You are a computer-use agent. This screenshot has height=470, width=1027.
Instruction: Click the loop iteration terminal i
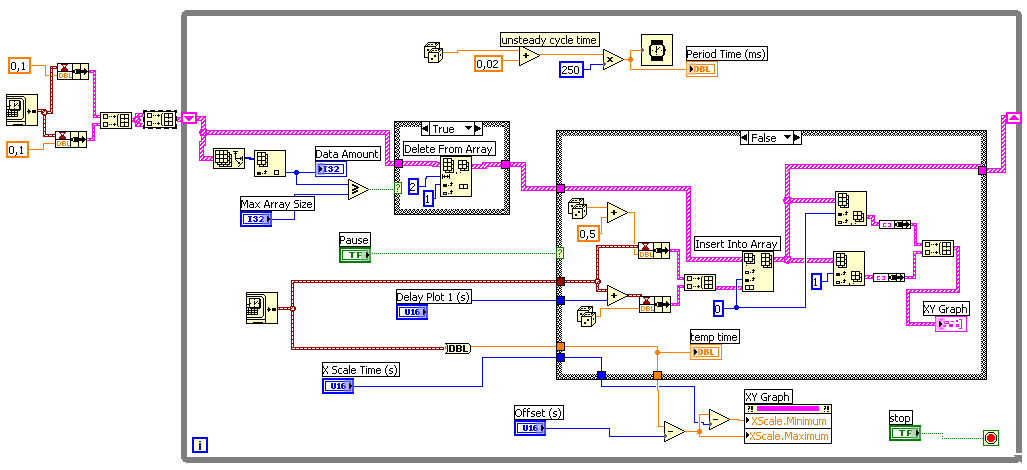pyautogui.click(x=200, y=446)
